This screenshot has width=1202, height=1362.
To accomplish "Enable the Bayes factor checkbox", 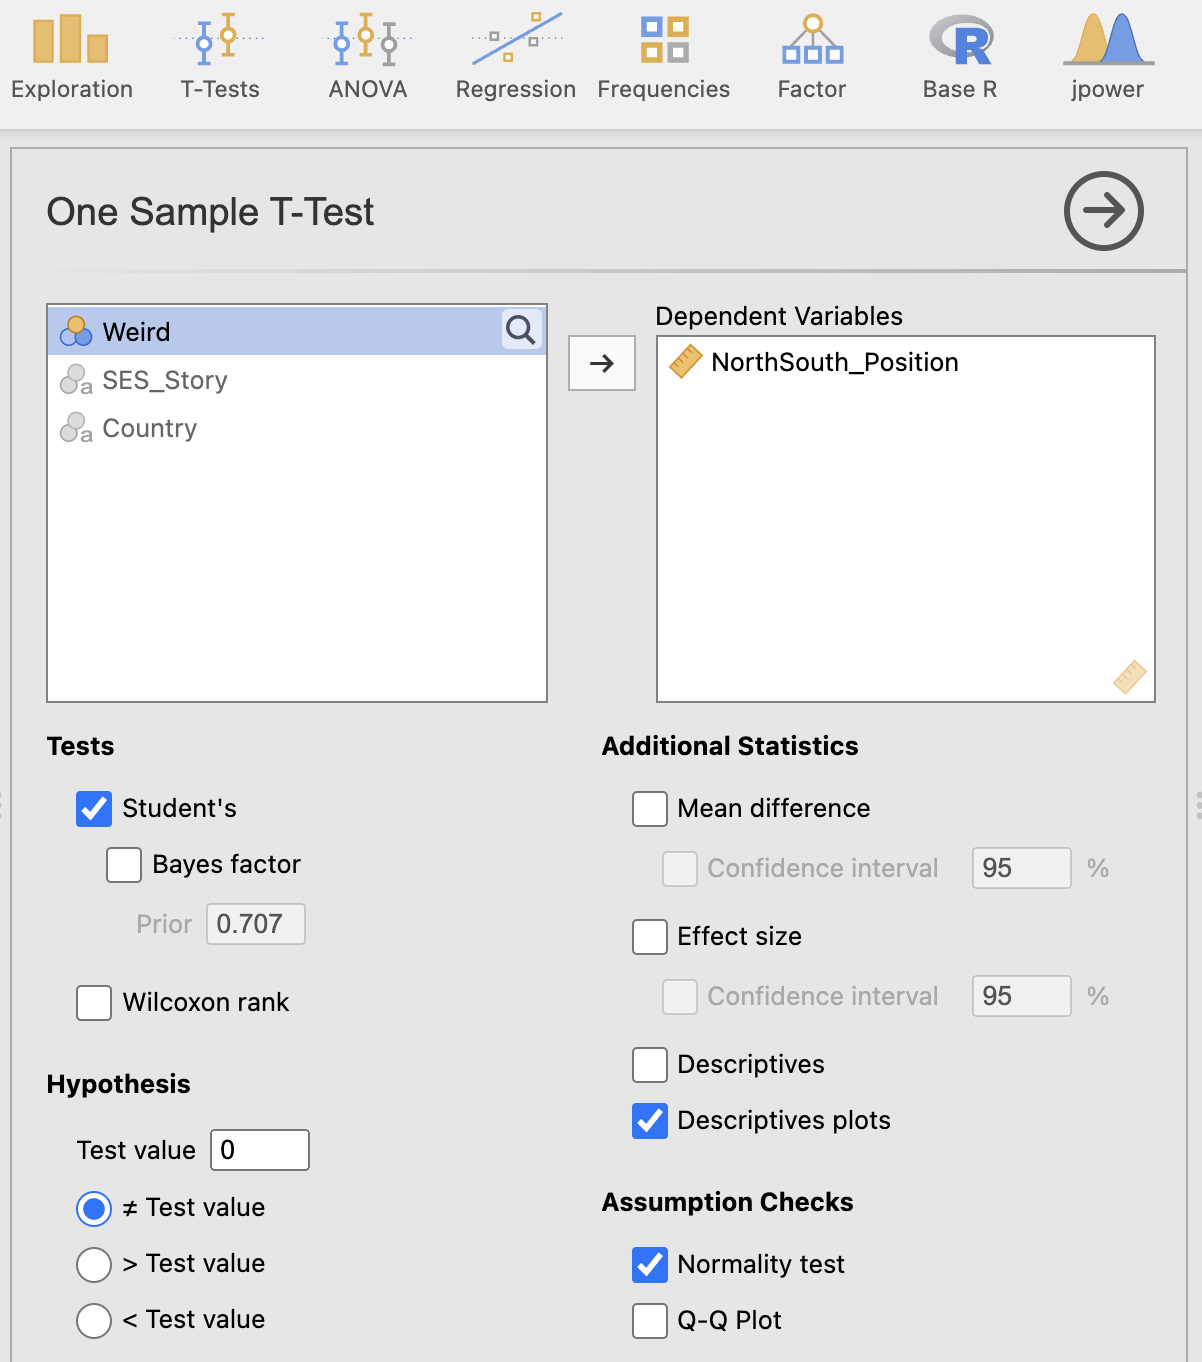I will 124,865.
